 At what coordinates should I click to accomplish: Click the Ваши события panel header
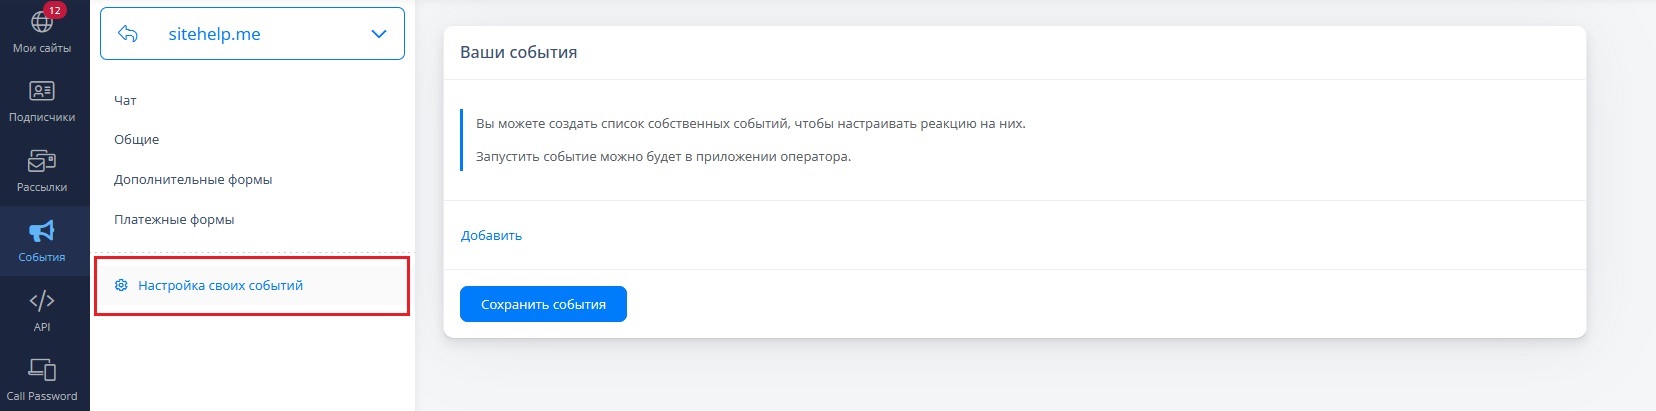(x=1014, y=53)
